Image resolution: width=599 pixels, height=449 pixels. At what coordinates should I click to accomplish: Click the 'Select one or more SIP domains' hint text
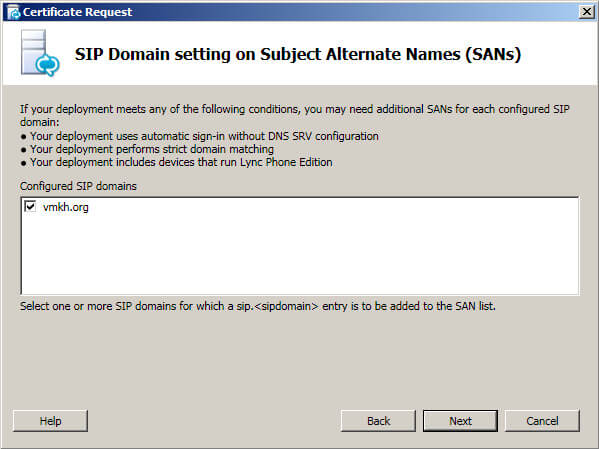pyautogui.click(x=258, y=306)
